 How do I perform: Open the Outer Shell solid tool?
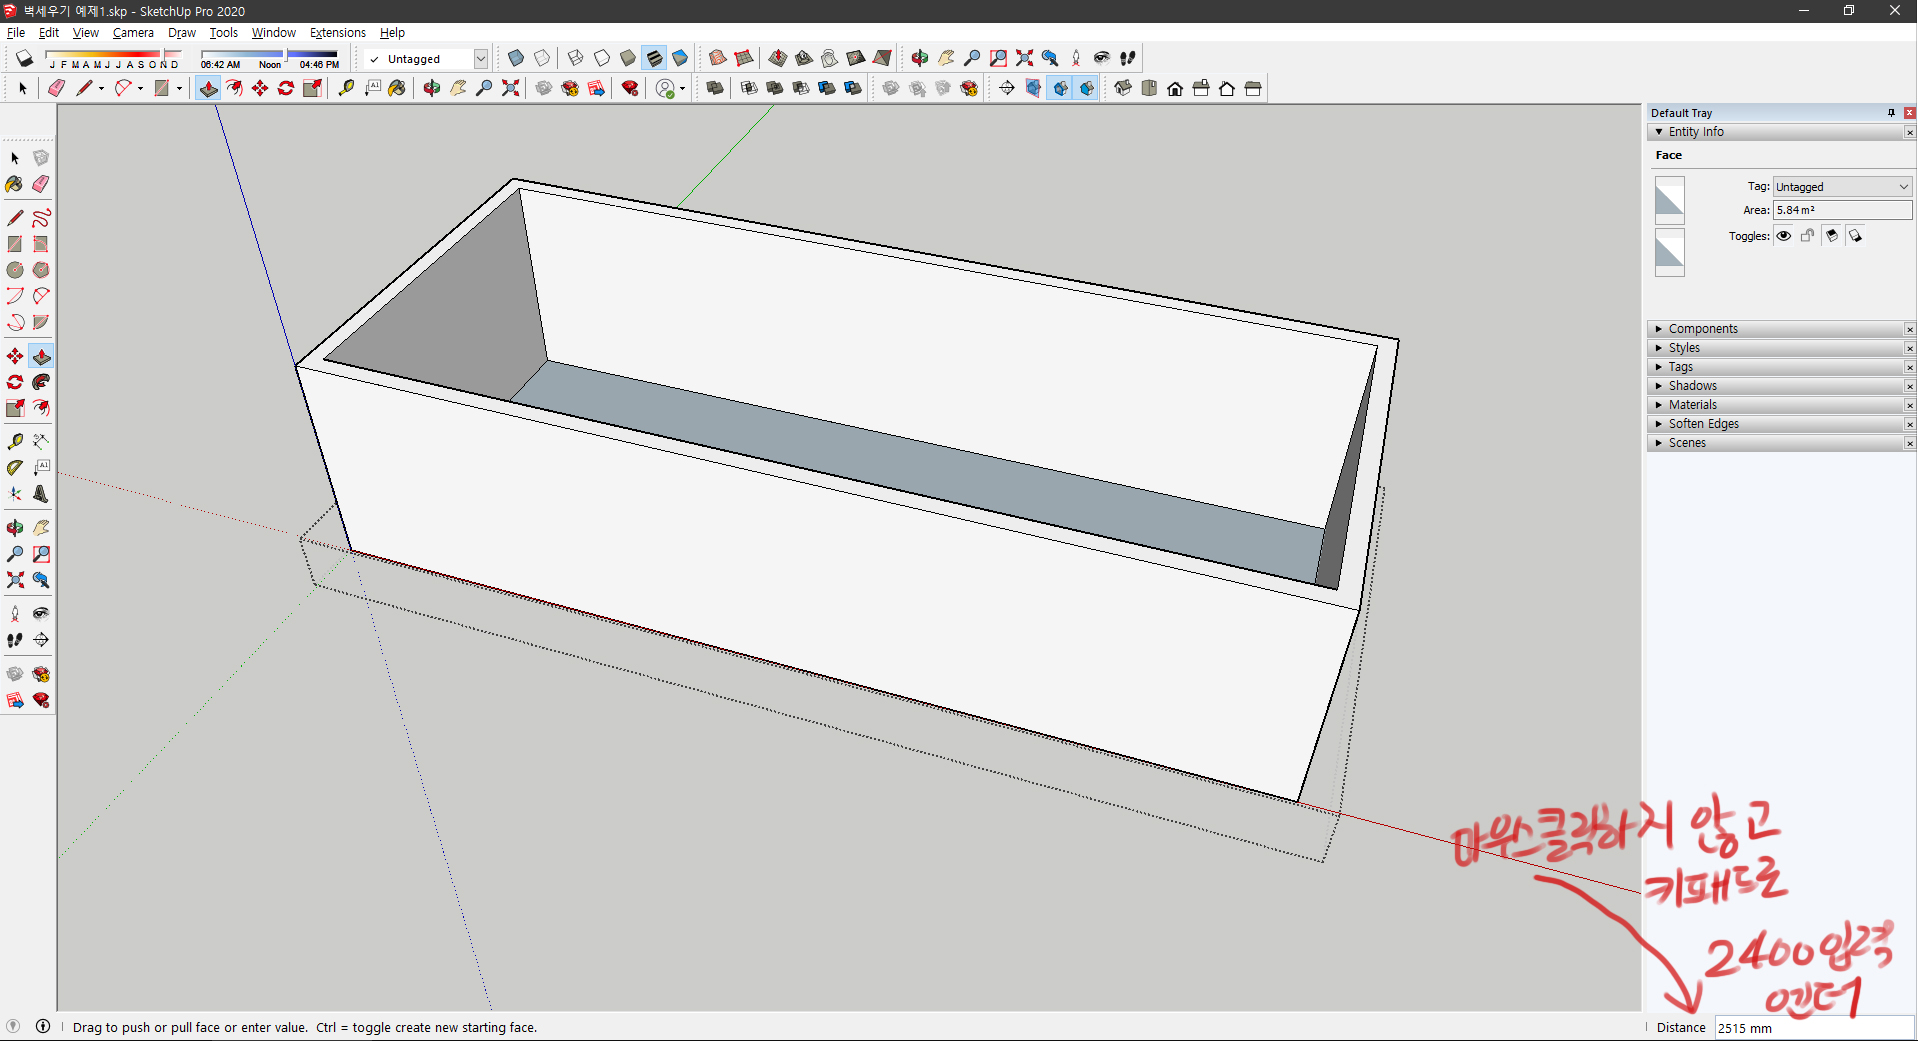[715, 88]
